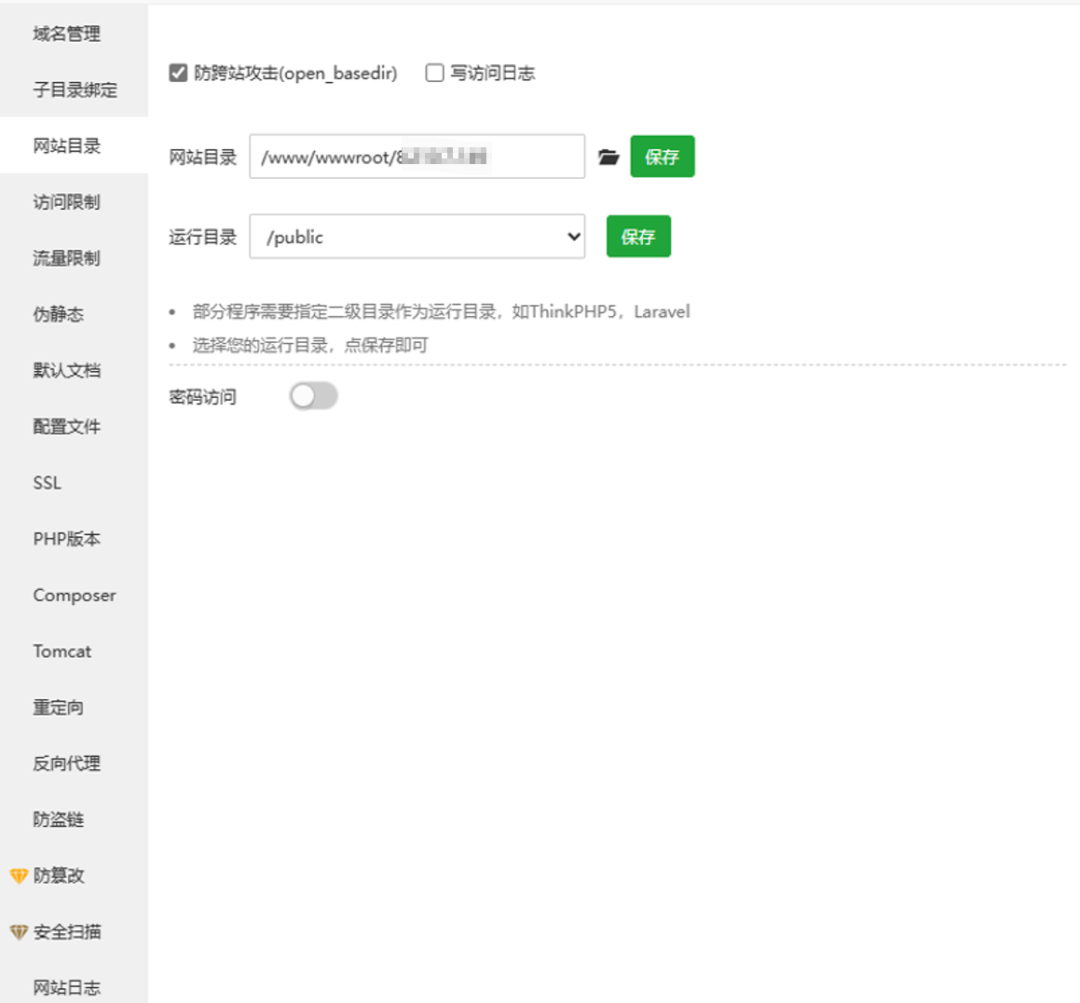Screen dimensions: 1080x1003
Task: Open the SSL settings tab
Action: (x=47, y=483)
